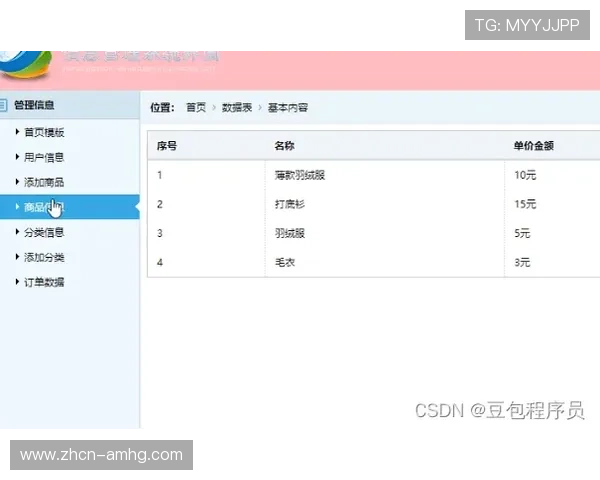Click the 3元 price cell
The image size is (600, 480).
522,262
